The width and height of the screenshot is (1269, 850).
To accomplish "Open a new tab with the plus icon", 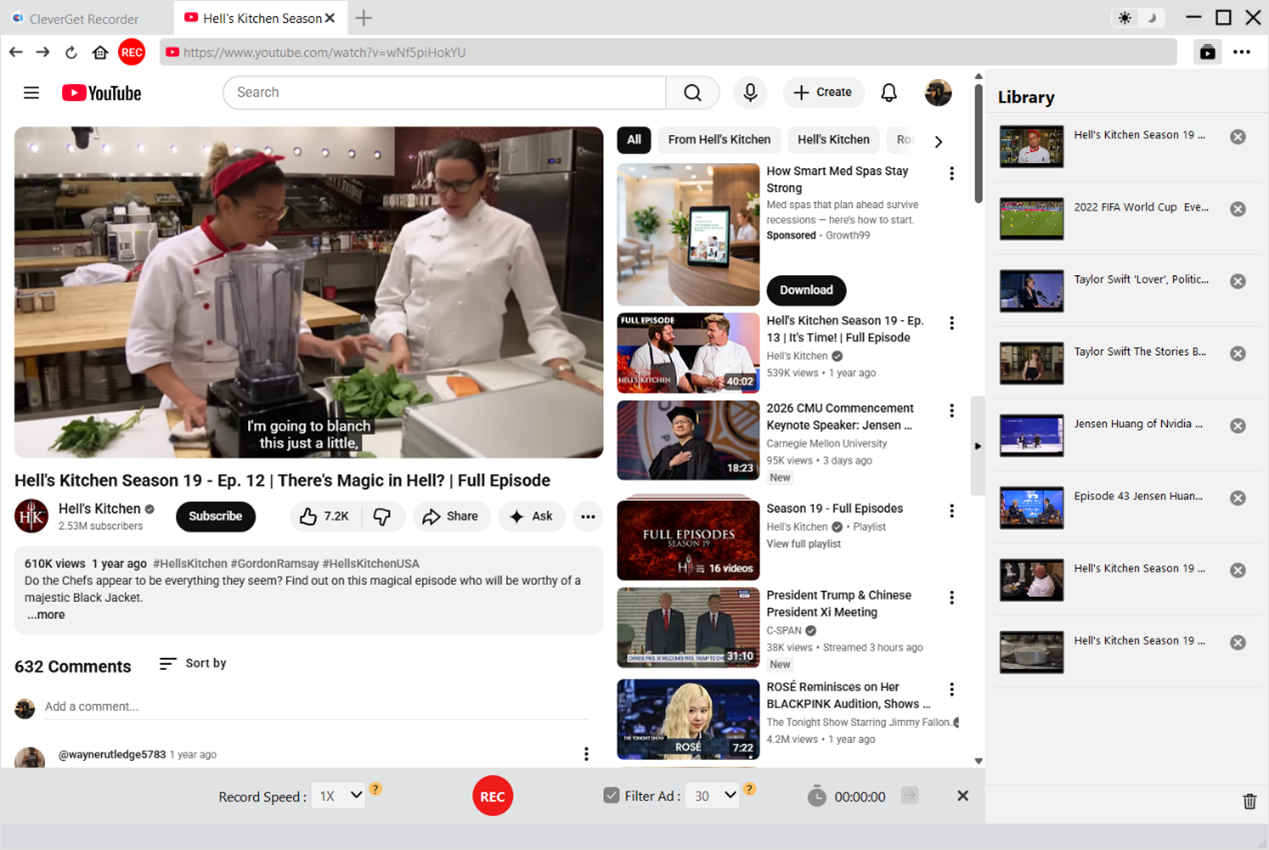I will 364,18.
